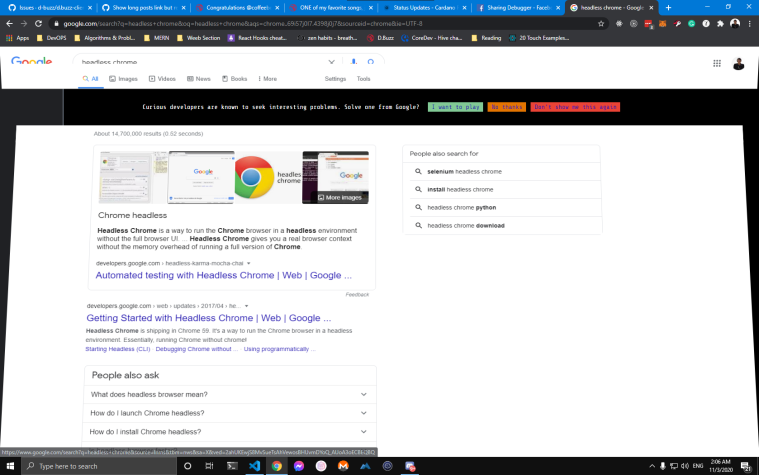Open the MERN bookmarks folder

click(x=156, y=38)
